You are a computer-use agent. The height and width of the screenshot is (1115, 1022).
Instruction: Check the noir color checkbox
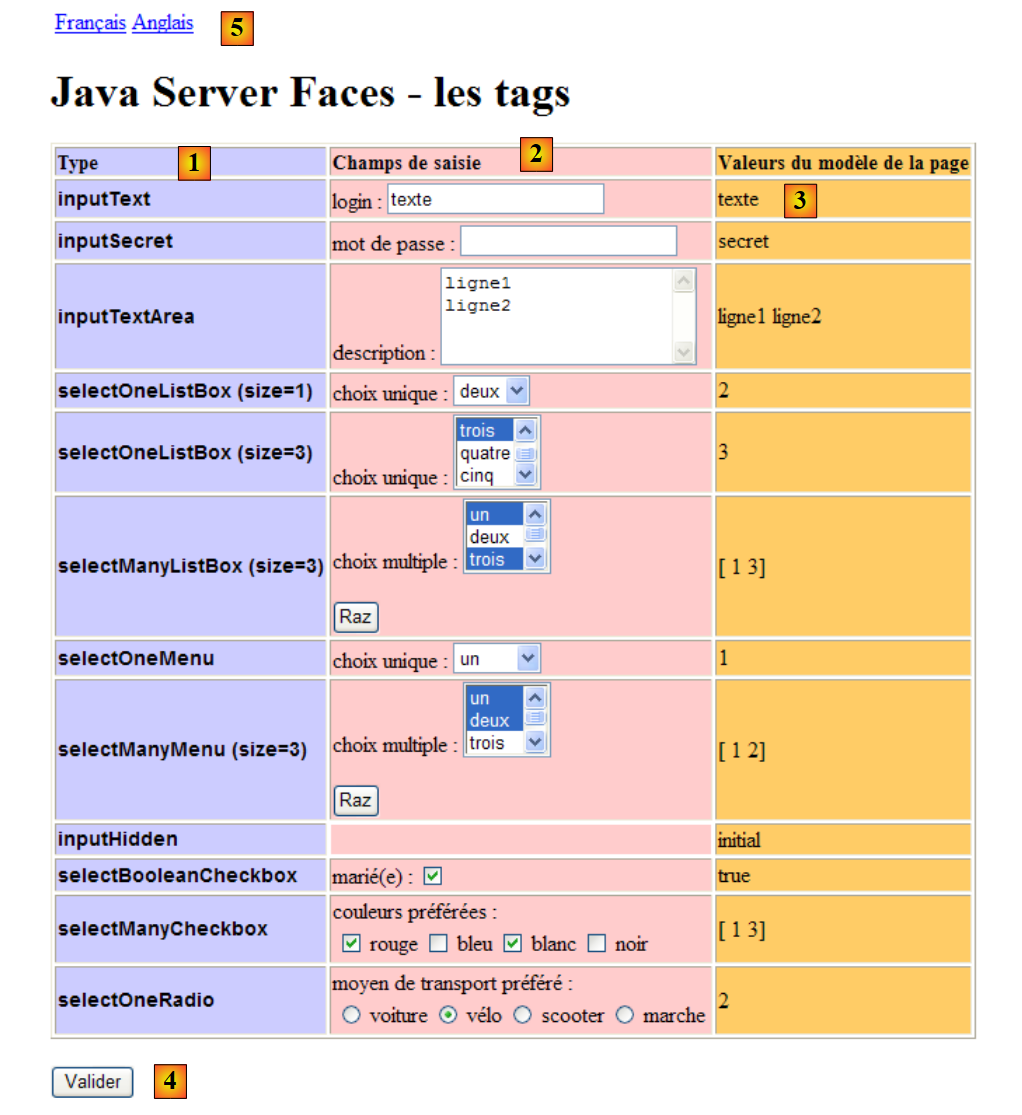click(597, 943)
